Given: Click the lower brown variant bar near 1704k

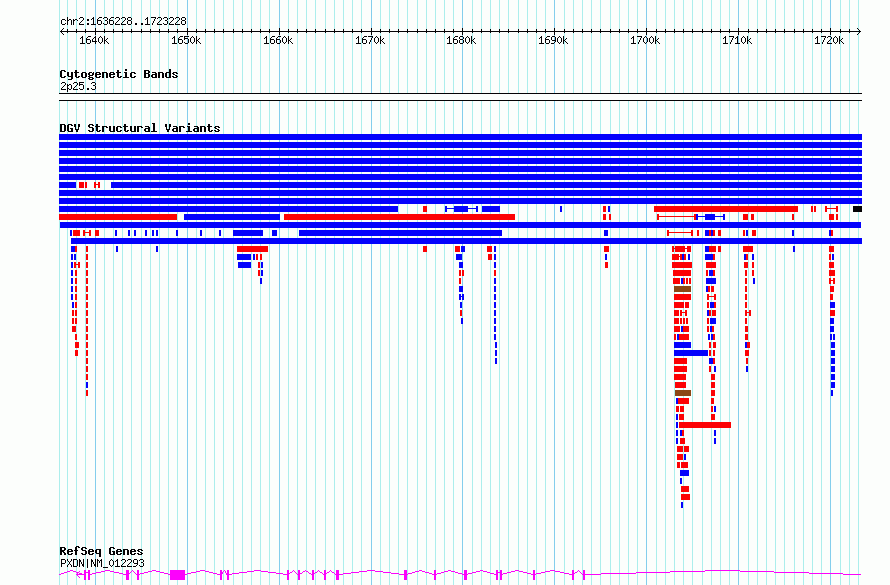Looking at the screenshot, I should [683, 393].
